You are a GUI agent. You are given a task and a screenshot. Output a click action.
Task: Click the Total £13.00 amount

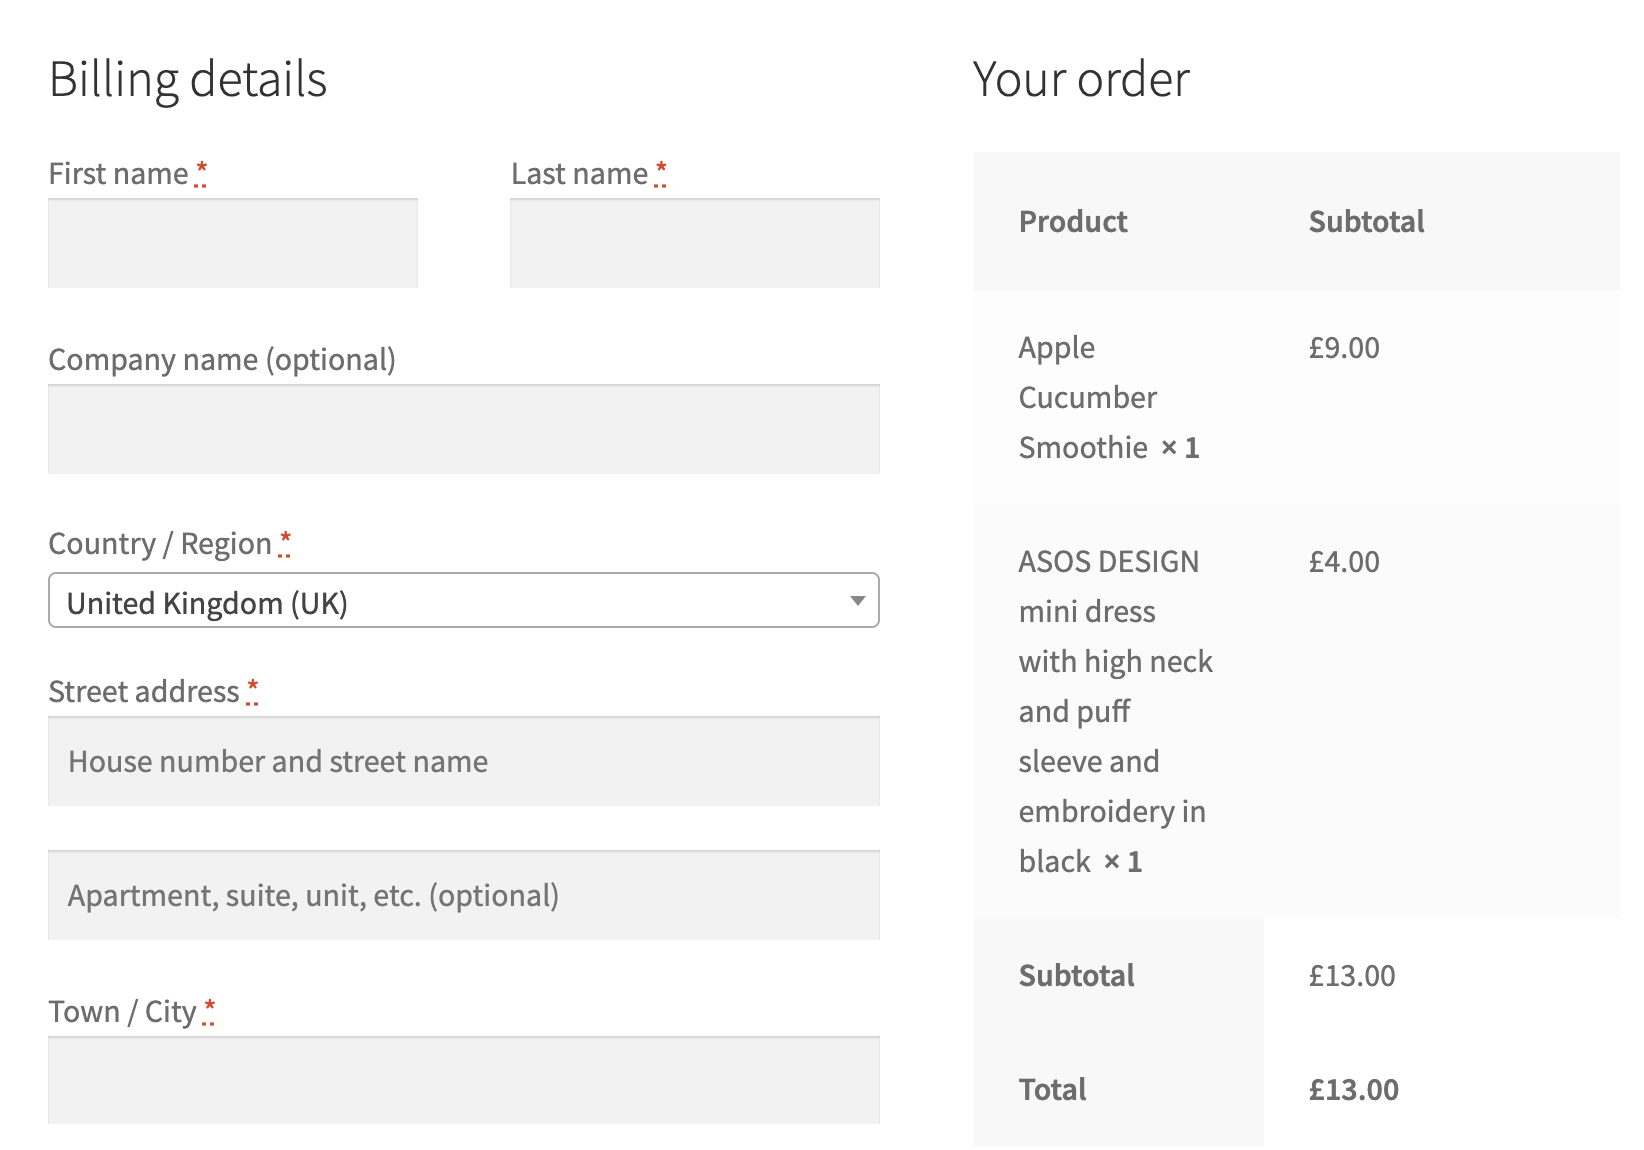point(1354,1090)
